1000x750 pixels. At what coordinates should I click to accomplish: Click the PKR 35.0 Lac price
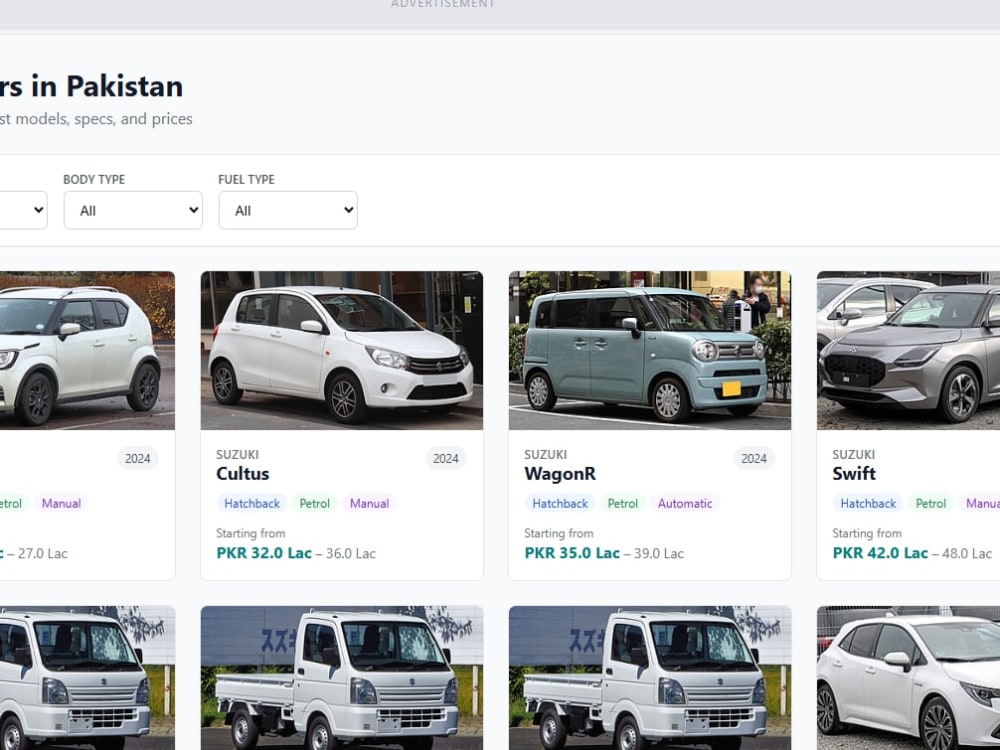pos(572,553)
